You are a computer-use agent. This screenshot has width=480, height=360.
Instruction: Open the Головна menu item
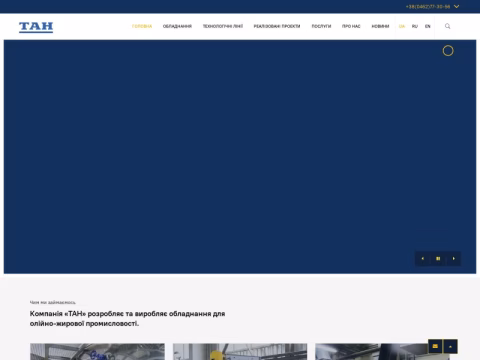pyautogui.click(x=142, y=26)
